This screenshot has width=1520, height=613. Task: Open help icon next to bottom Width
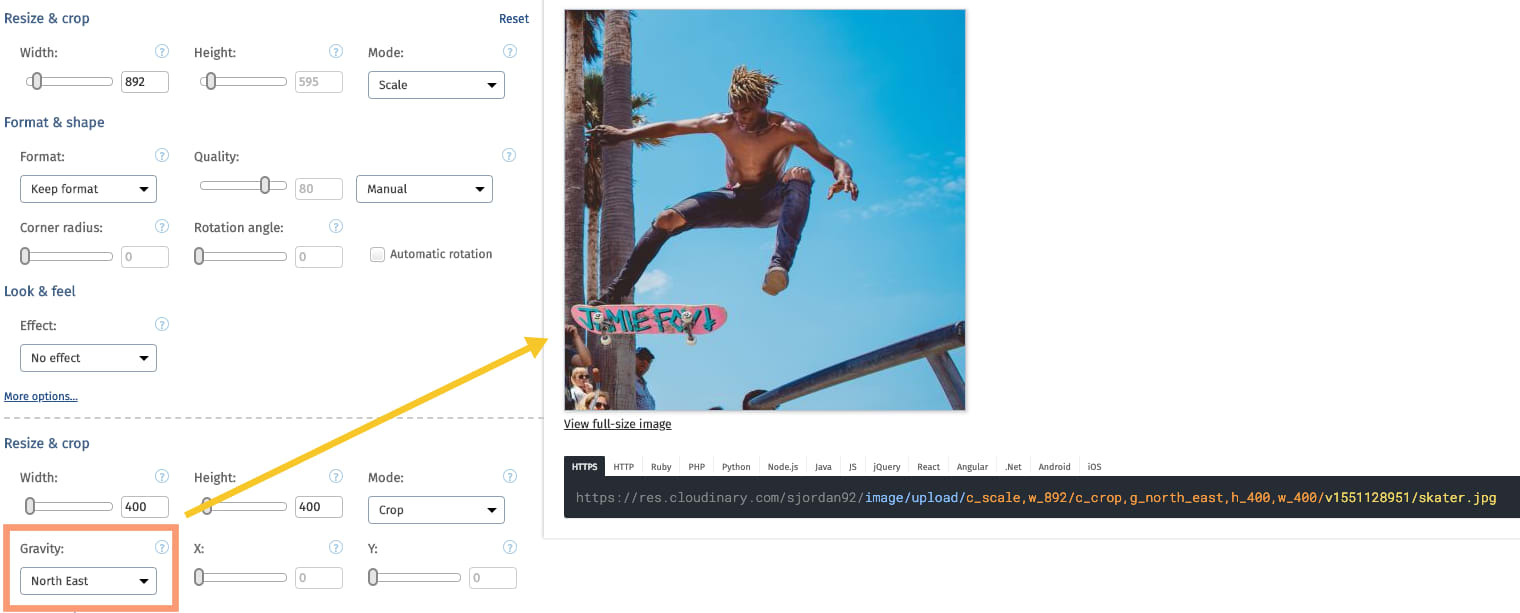[x=162, y=477]
